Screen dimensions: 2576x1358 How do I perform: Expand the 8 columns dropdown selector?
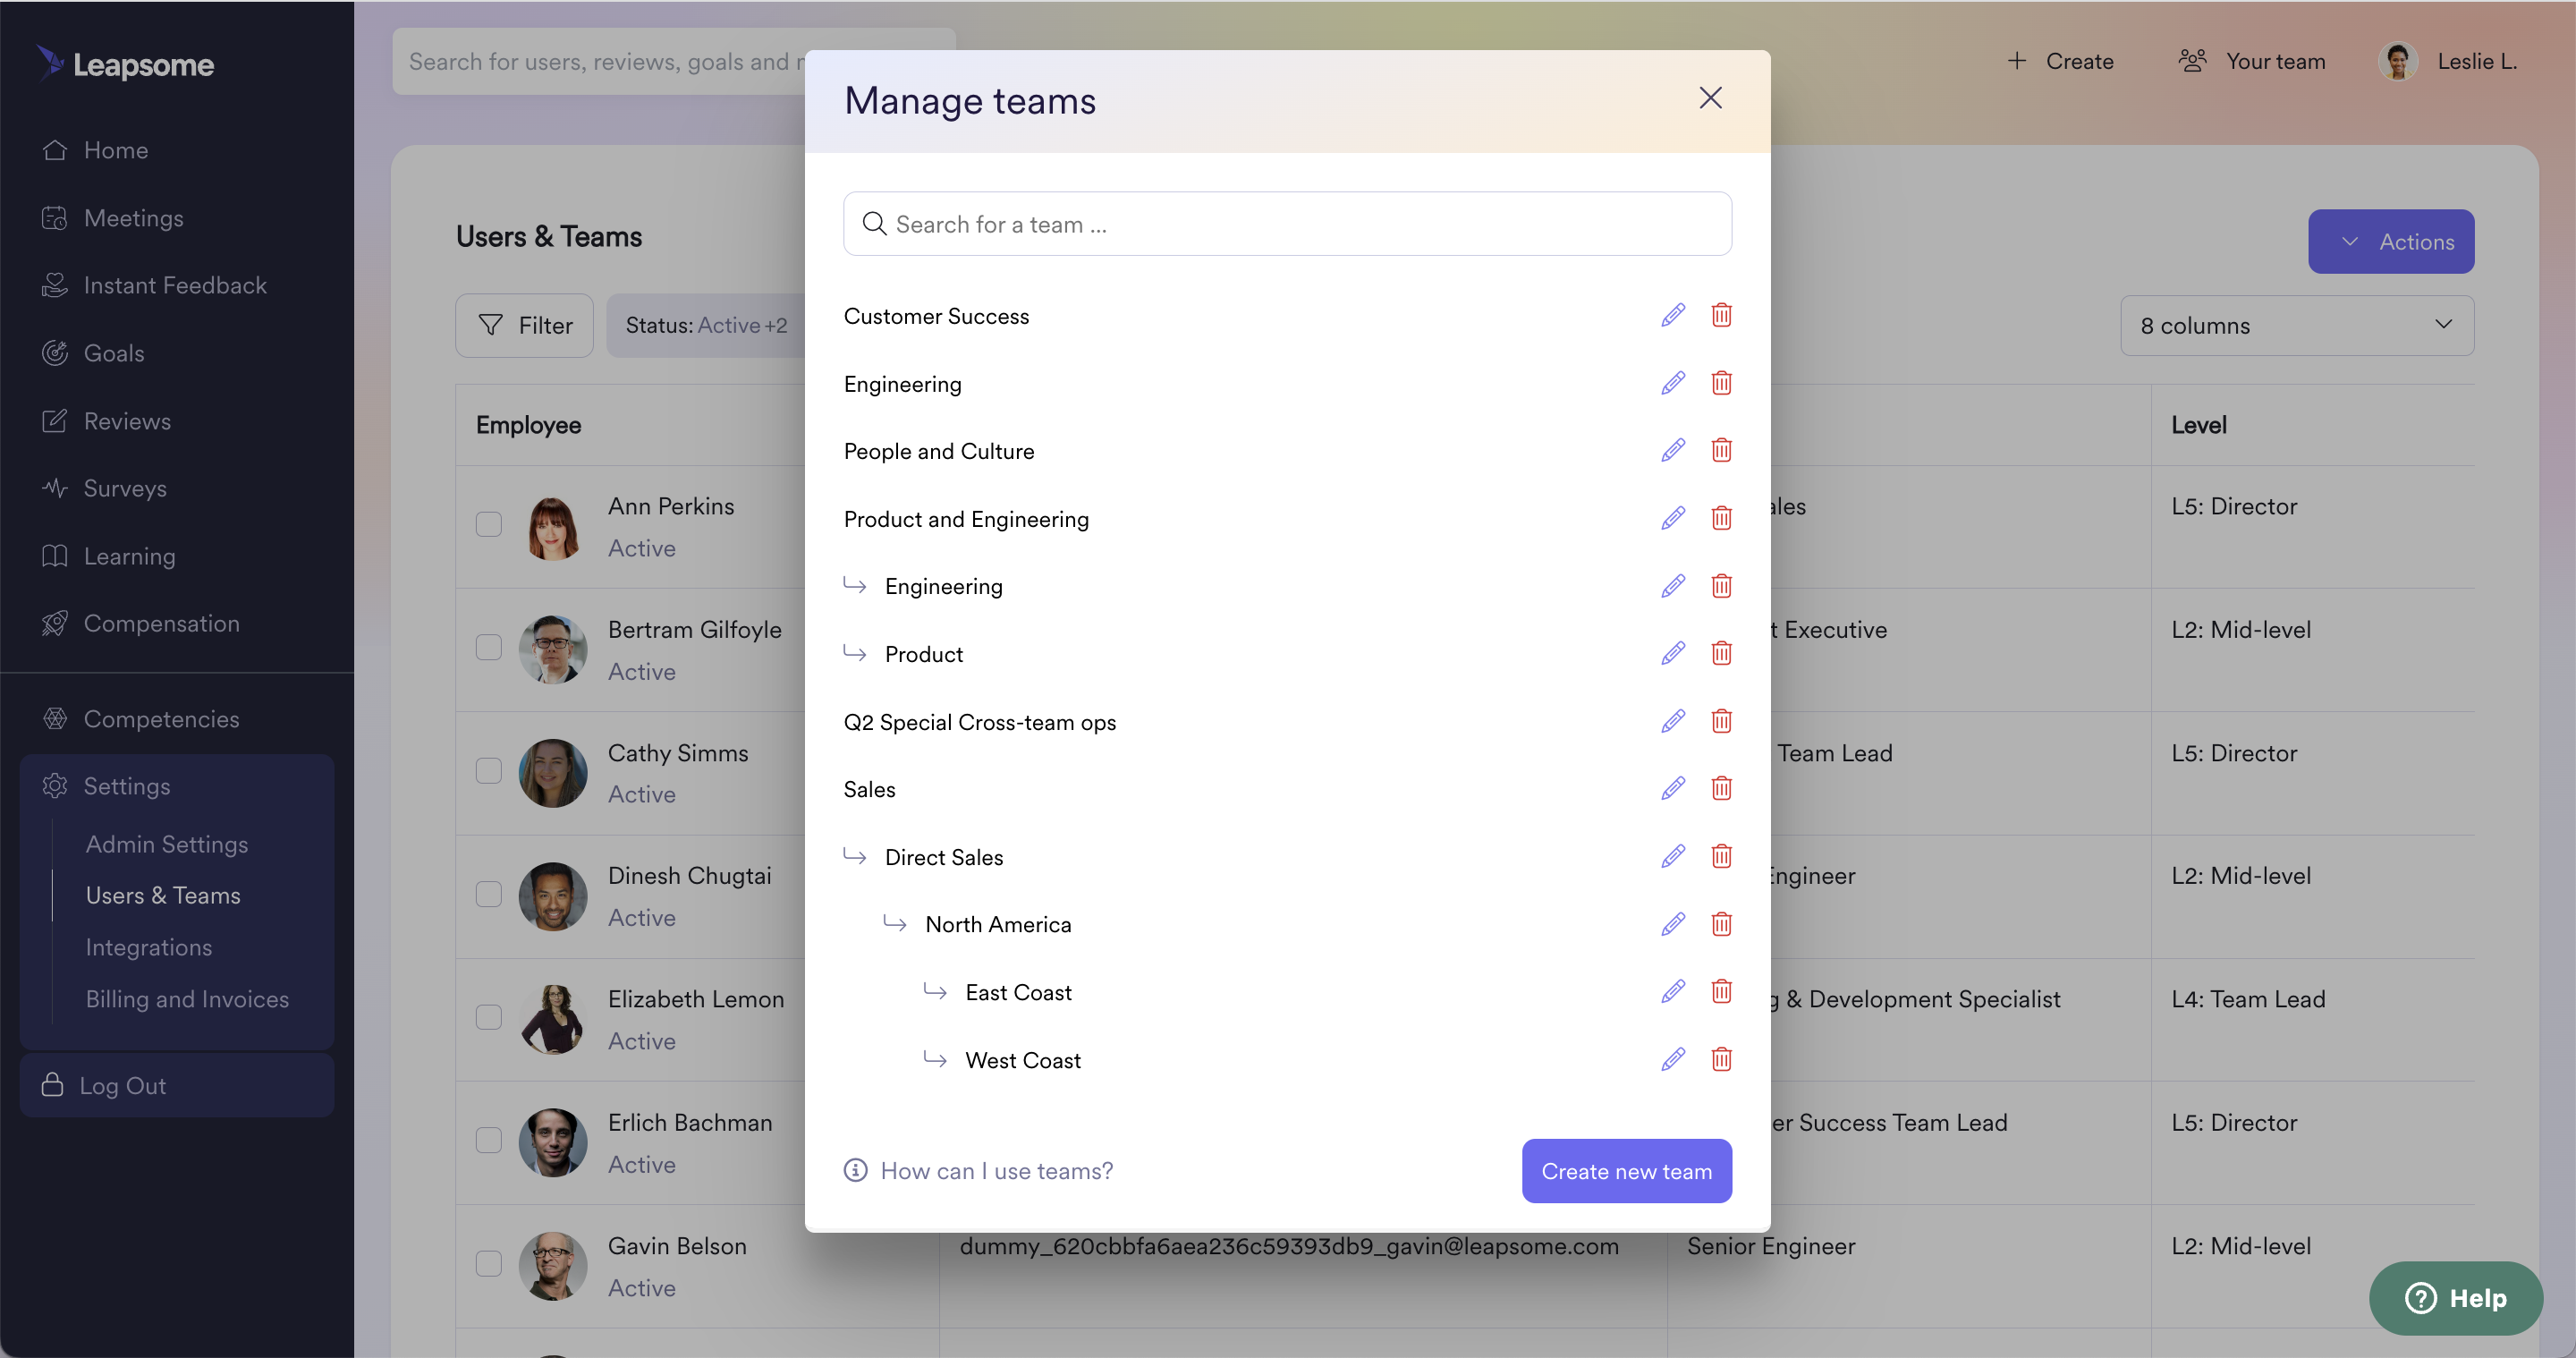[x=2299, y=324]
